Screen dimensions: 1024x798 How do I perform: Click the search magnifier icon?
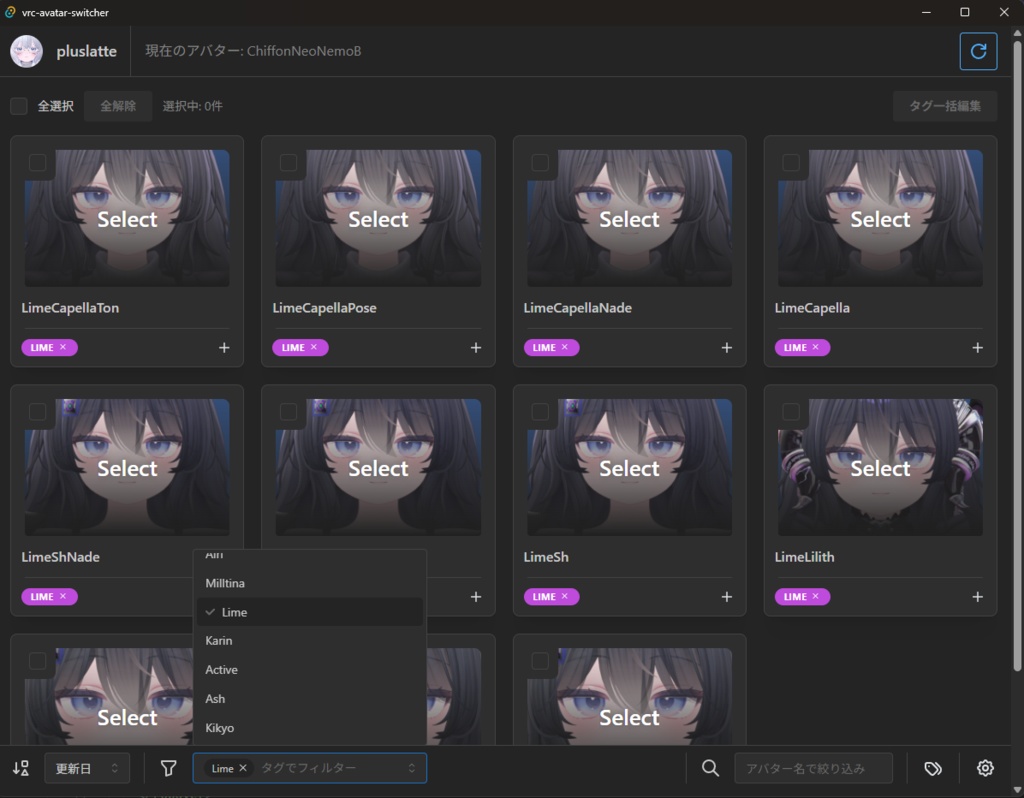(710, 767)
